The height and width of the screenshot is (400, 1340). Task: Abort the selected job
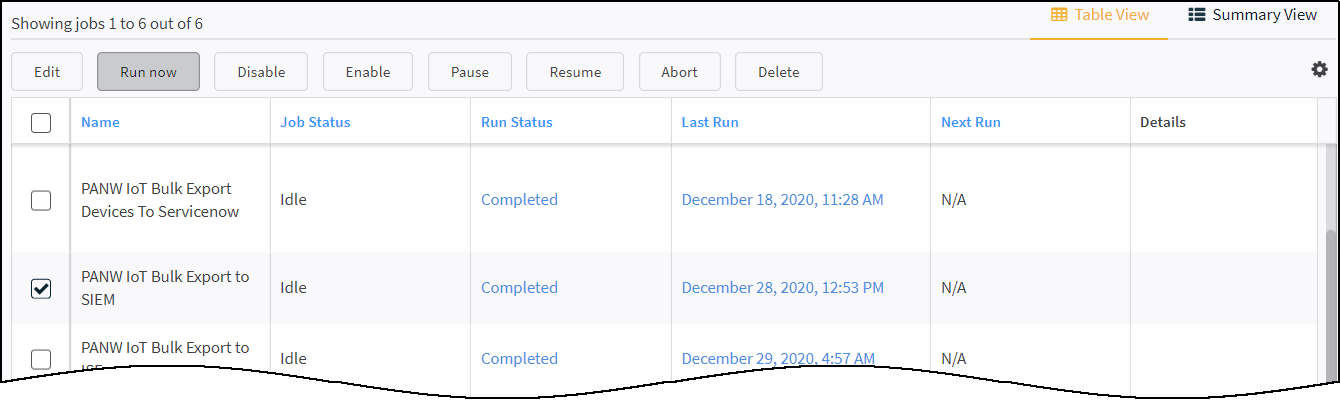coord(680,72)
